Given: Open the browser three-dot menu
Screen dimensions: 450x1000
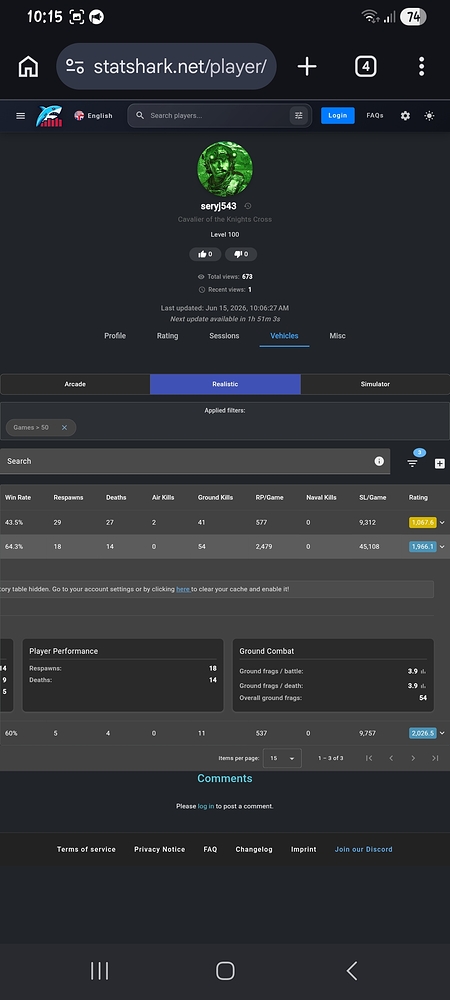Looking at the screenshot, I should (421, 66).
